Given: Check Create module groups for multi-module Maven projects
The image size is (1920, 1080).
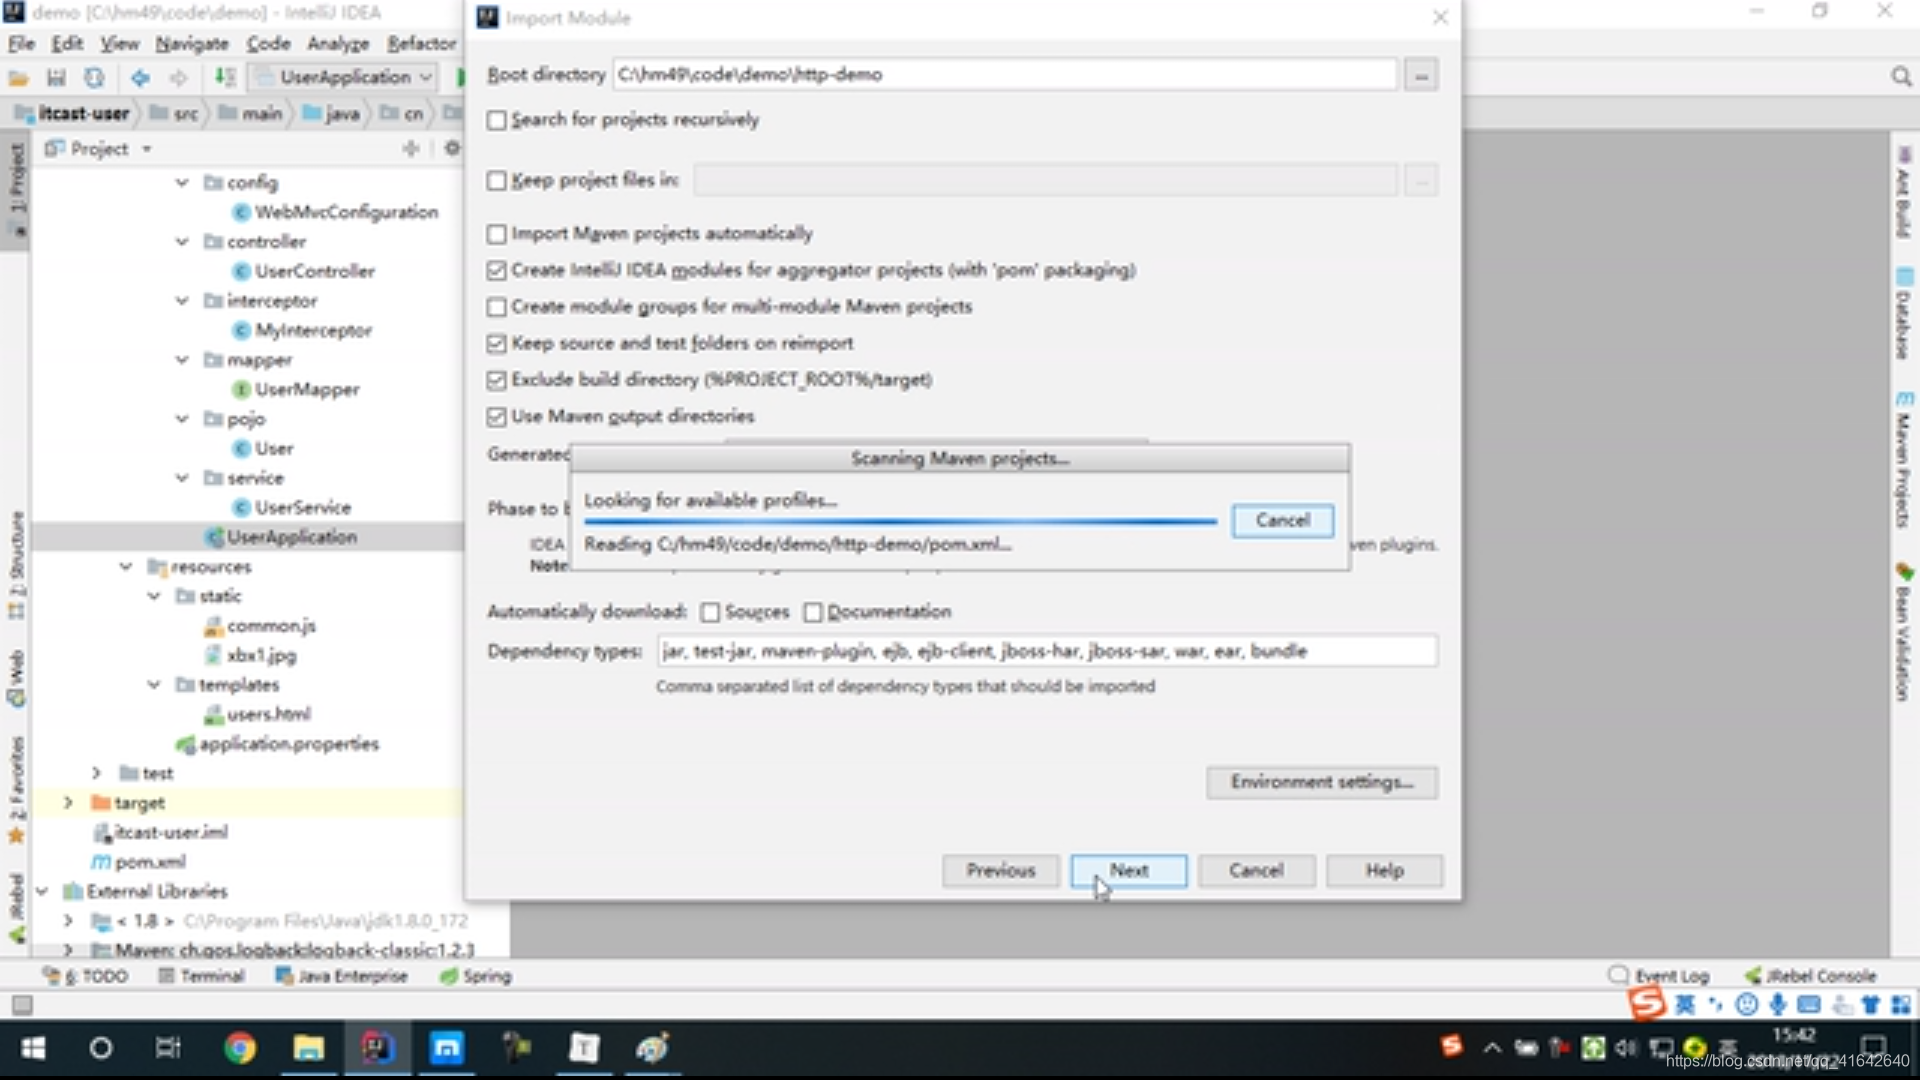Looking at the screenshot, I should tap(497, 307).
